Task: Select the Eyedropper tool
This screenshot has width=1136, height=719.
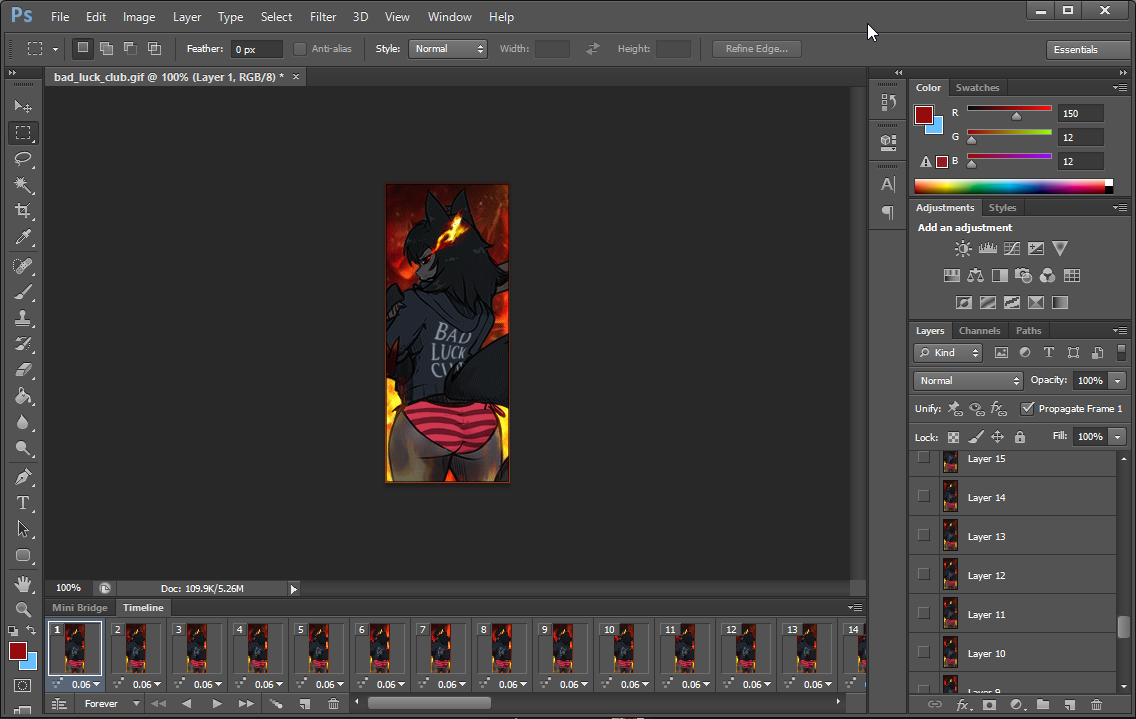Action: (x=23, y=238)
